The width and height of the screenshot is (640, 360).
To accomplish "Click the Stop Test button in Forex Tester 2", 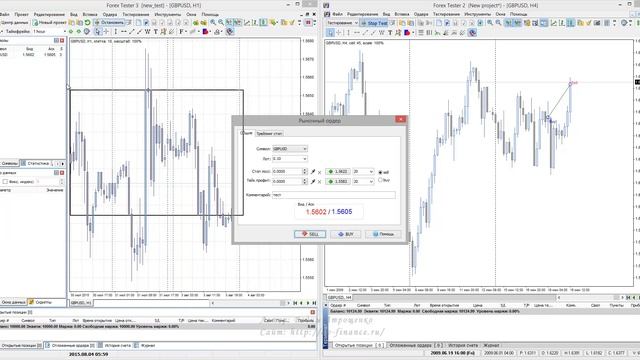I will [x=374, y=23].
